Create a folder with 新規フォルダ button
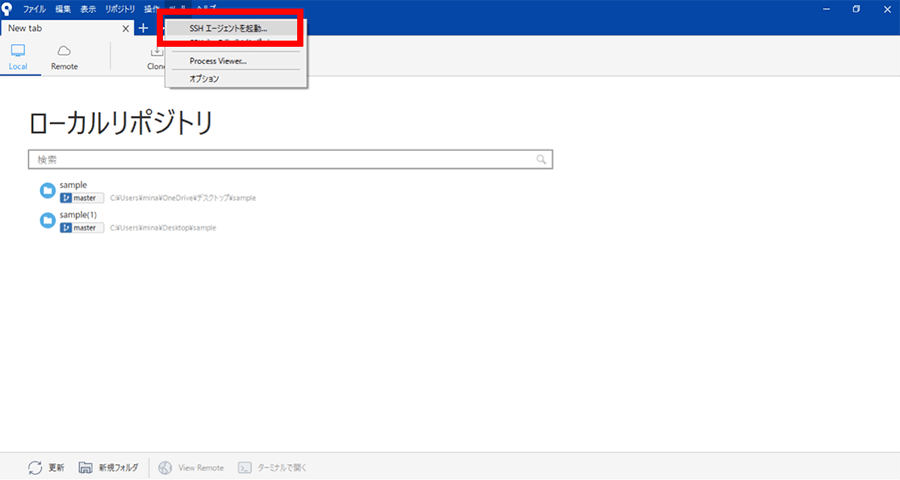900x480 pixels. (x=109, y=467)
